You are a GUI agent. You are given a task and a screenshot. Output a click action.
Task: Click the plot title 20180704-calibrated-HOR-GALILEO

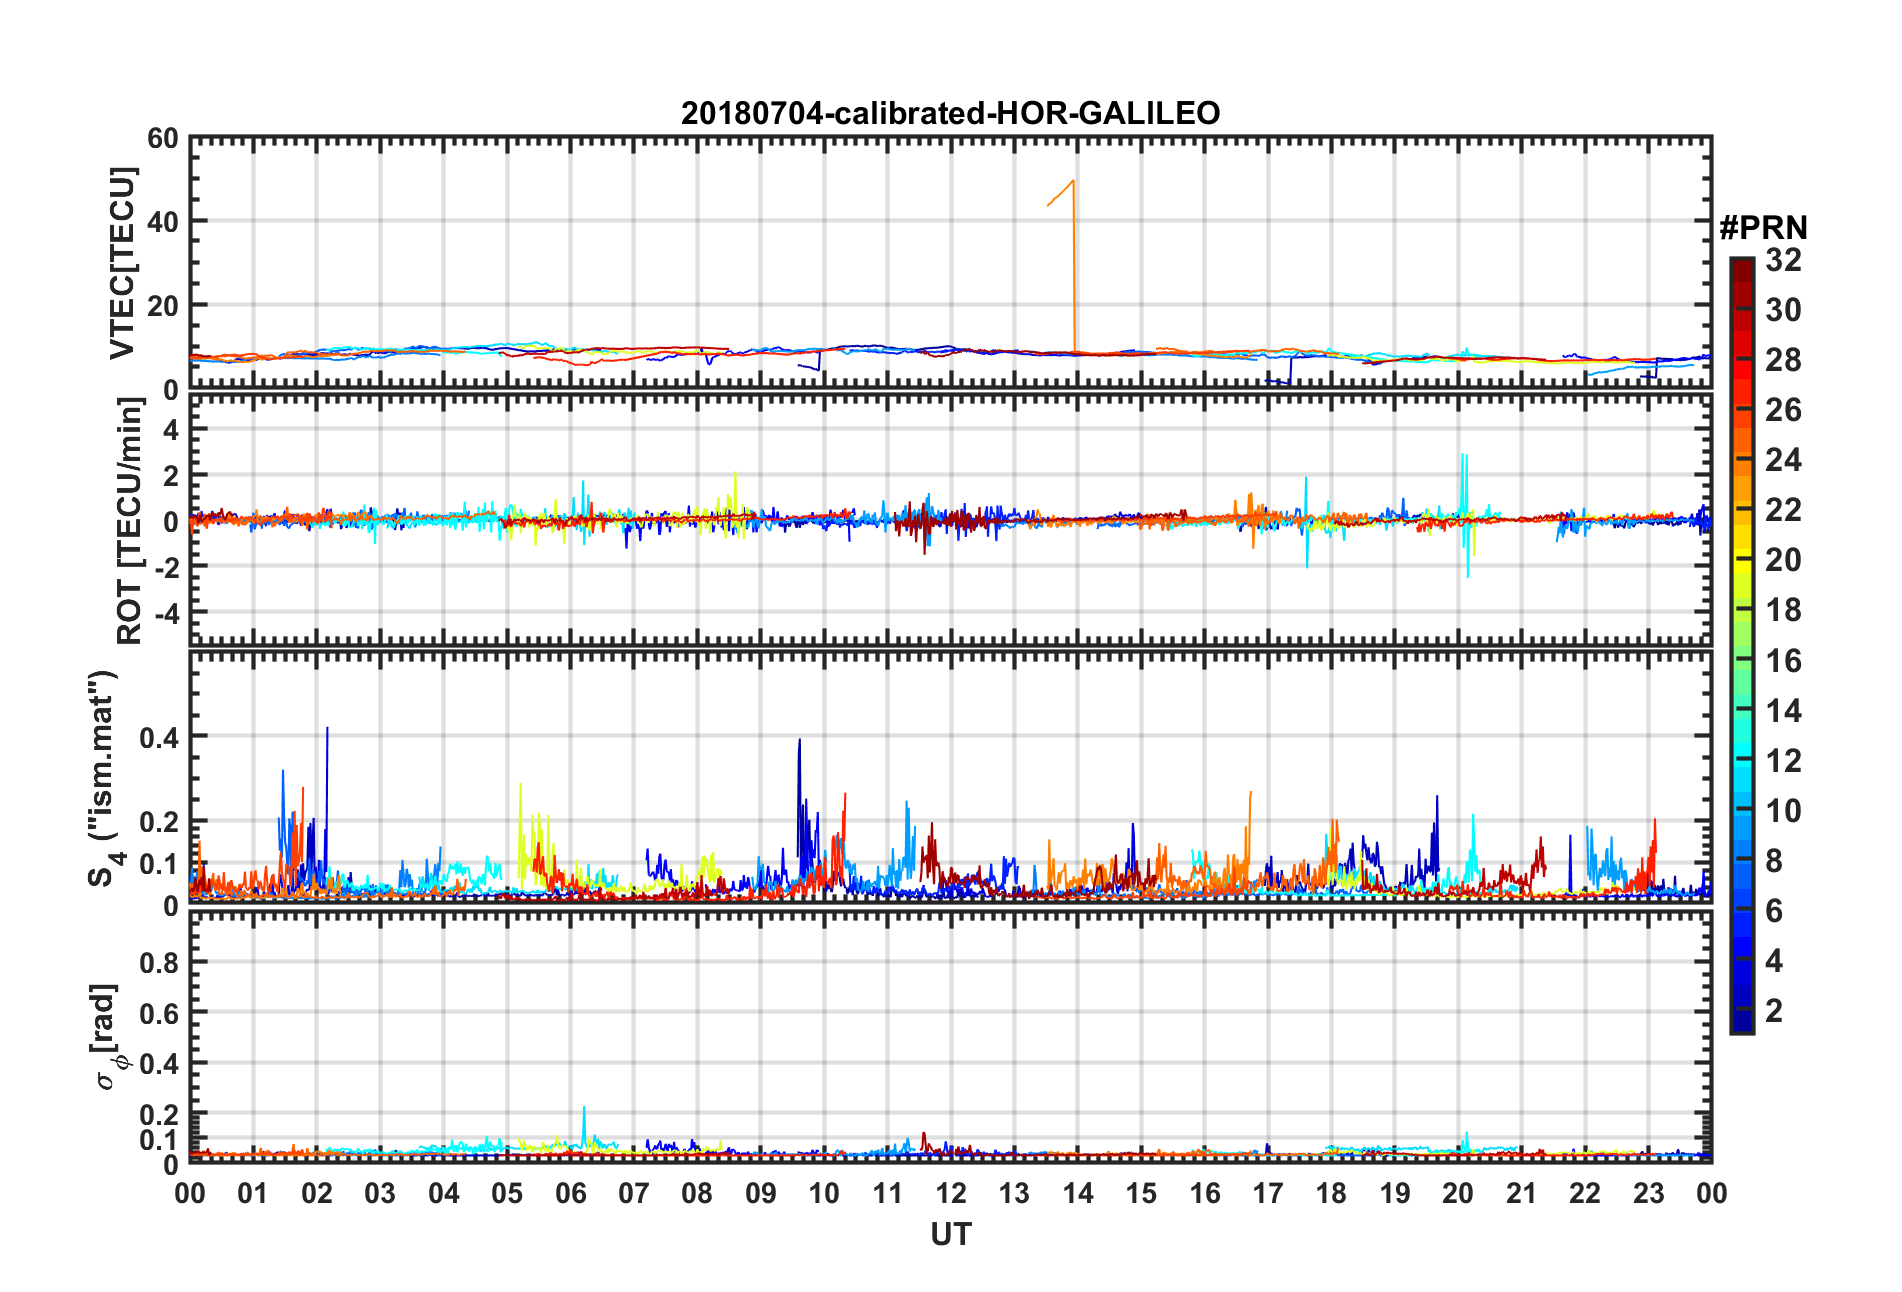950,113
